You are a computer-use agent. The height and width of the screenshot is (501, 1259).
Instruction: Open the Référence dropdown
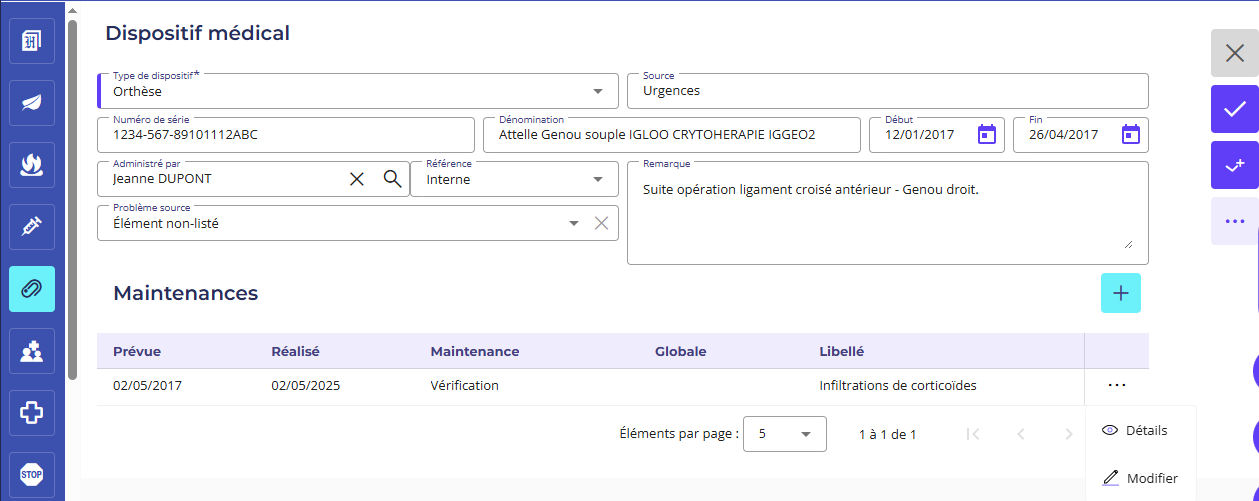(x=598, y=180)
